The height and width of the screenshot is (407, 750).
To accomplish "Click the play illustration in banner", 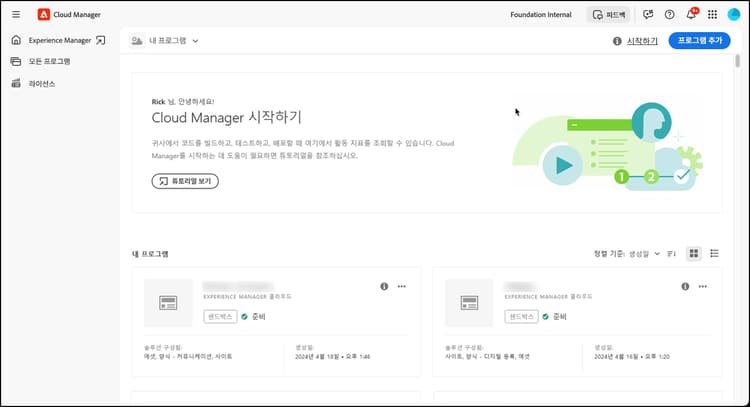I will point(562,165).
